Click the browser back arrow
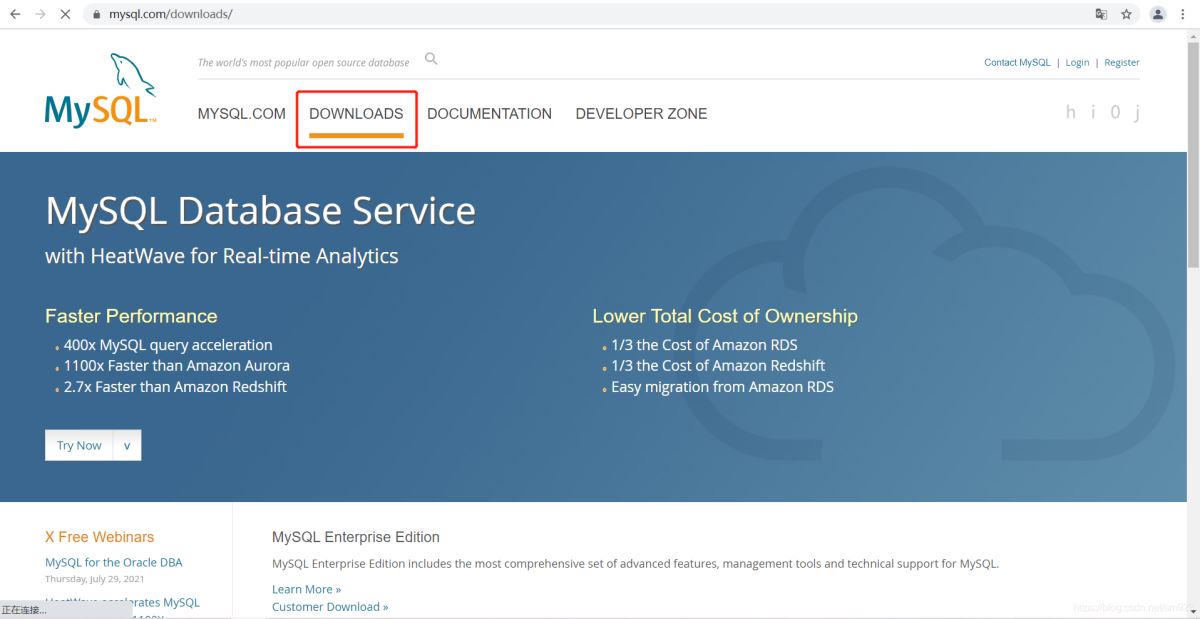1200x619 pixels. 15,15
